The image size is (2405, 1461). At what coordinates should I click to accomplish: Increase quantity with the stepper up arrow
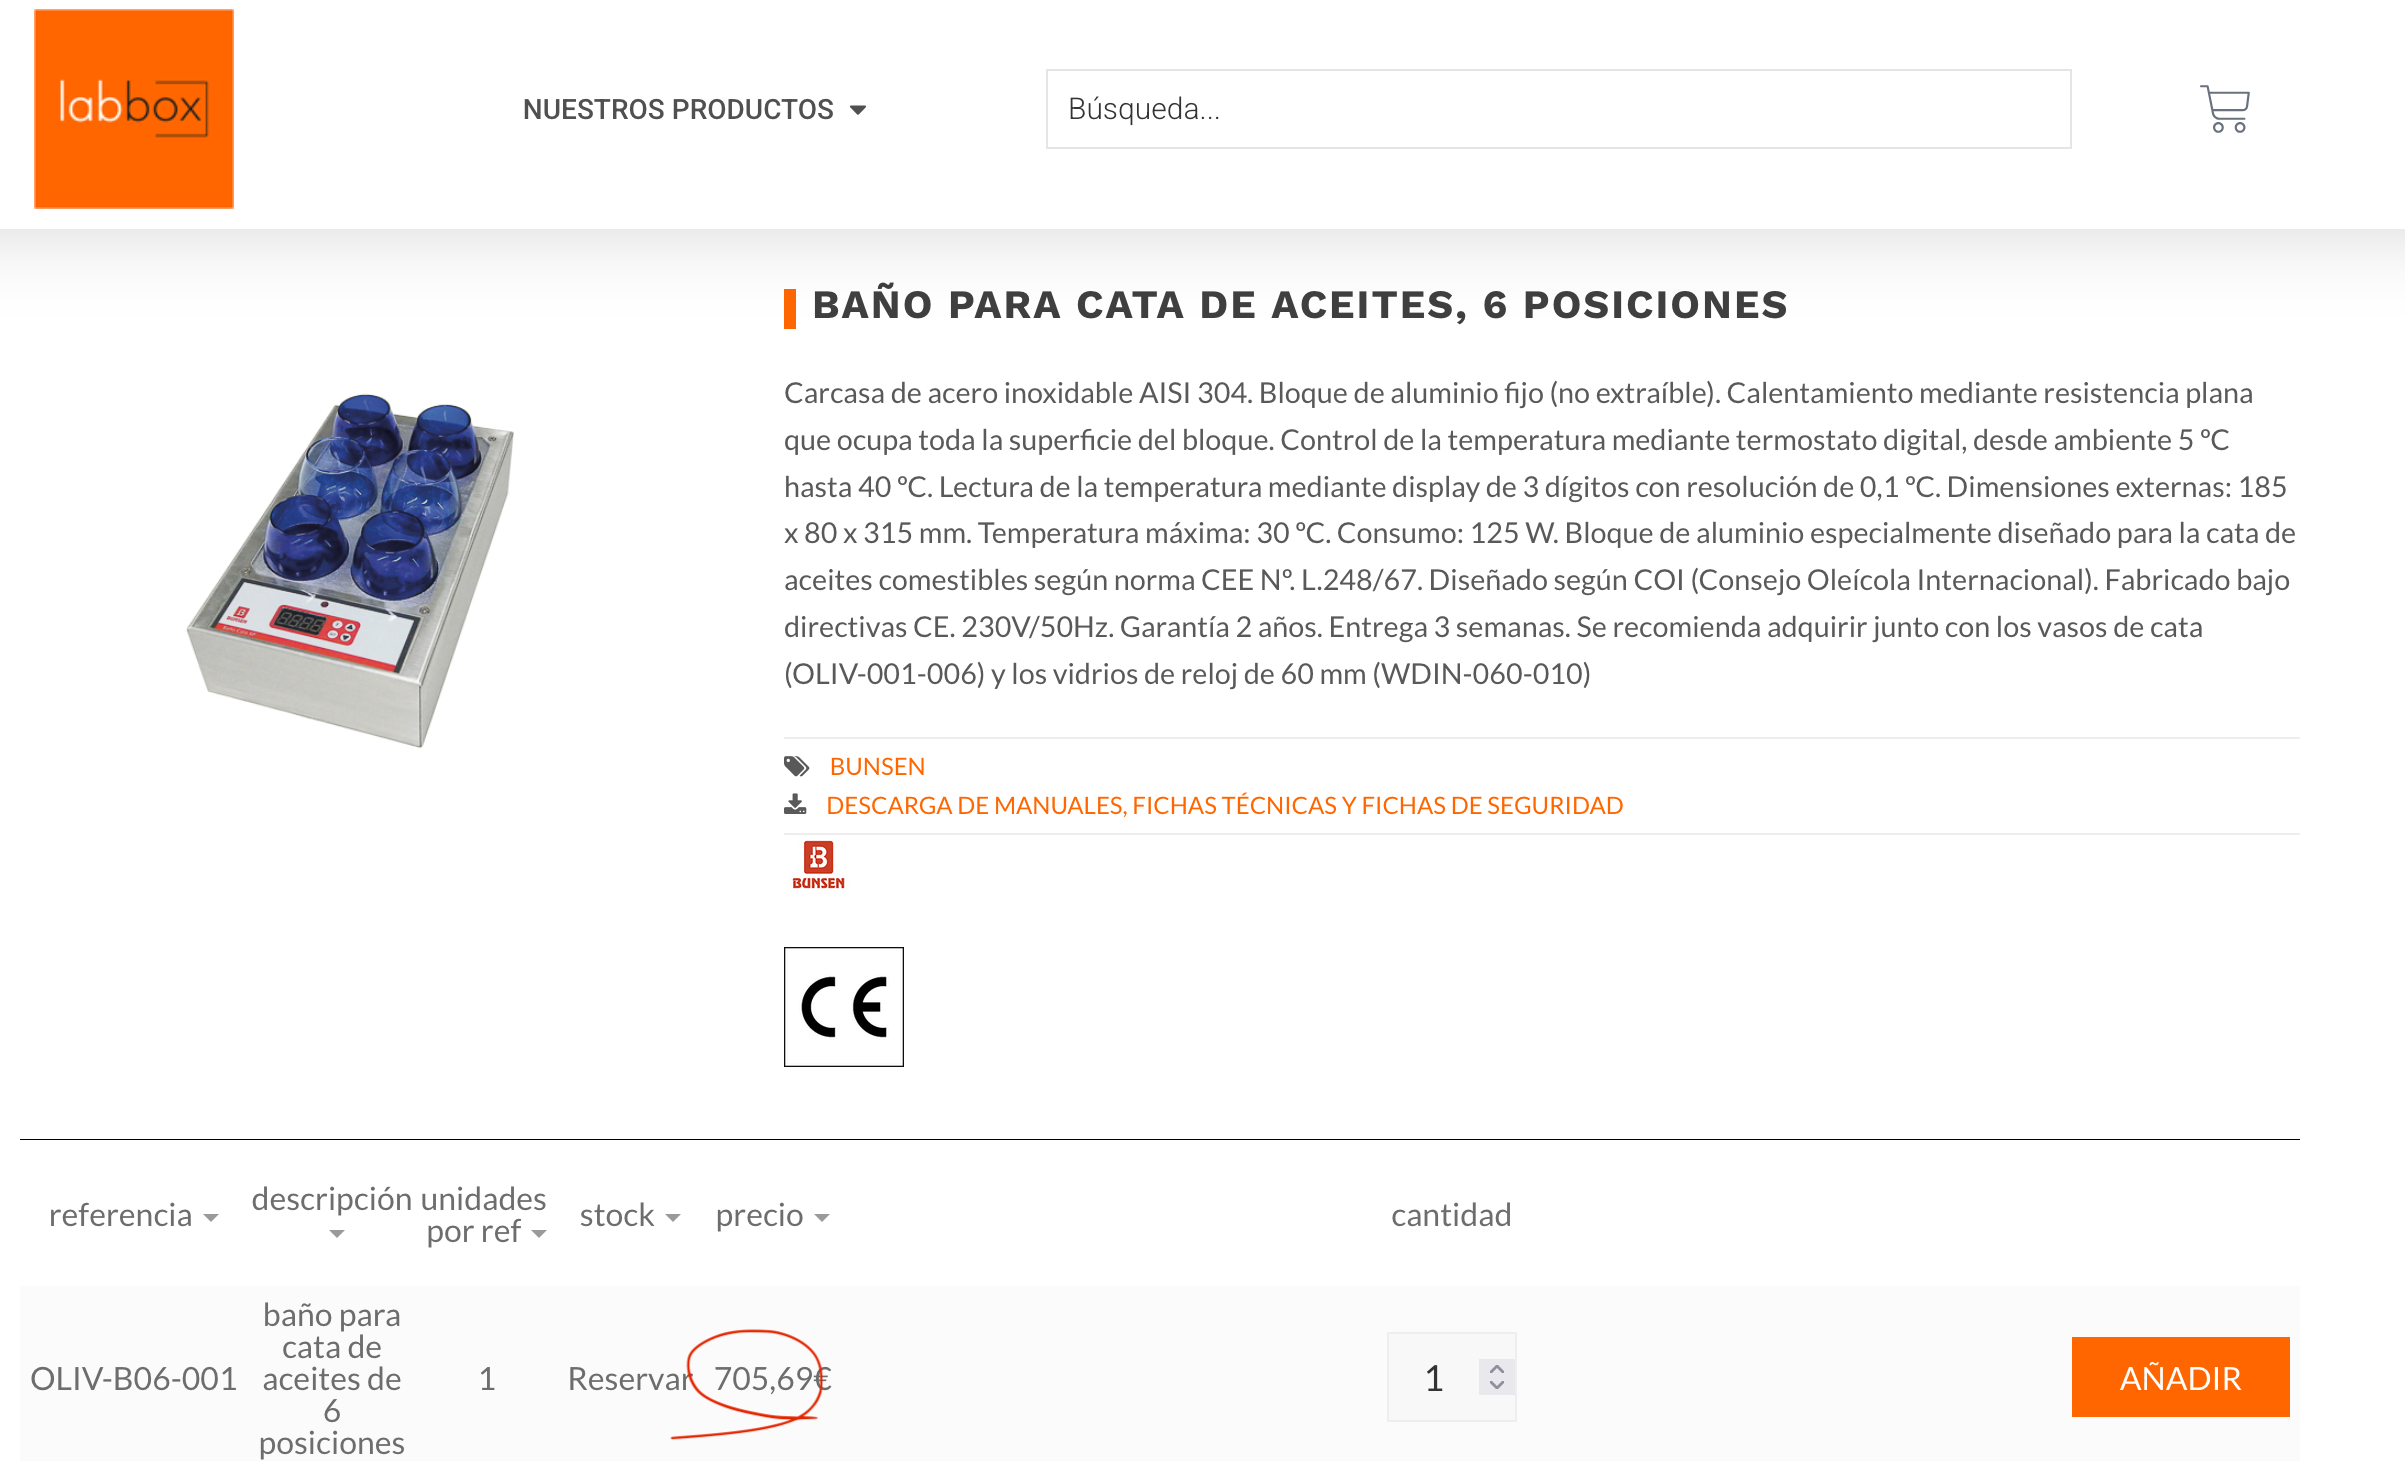tap(1497, 1369)
